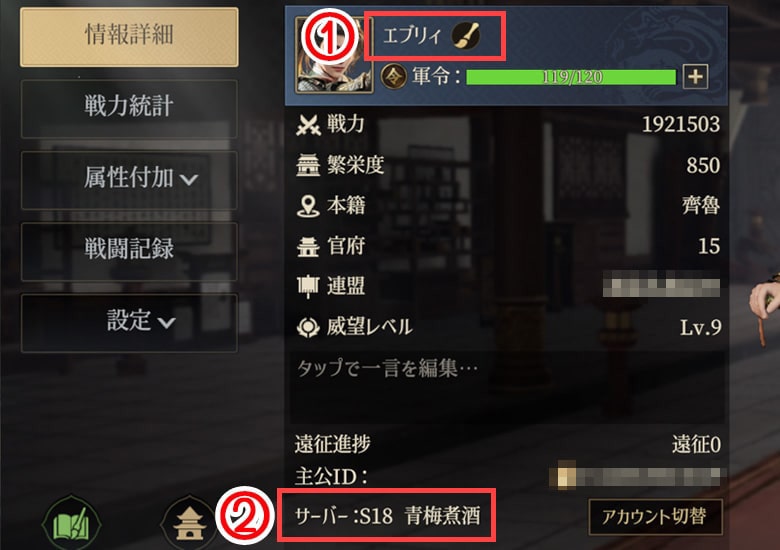The height and width of the screenshot is (550, 780).
Task: Open the gold pagoda building icon
Action: click(189, 524)
